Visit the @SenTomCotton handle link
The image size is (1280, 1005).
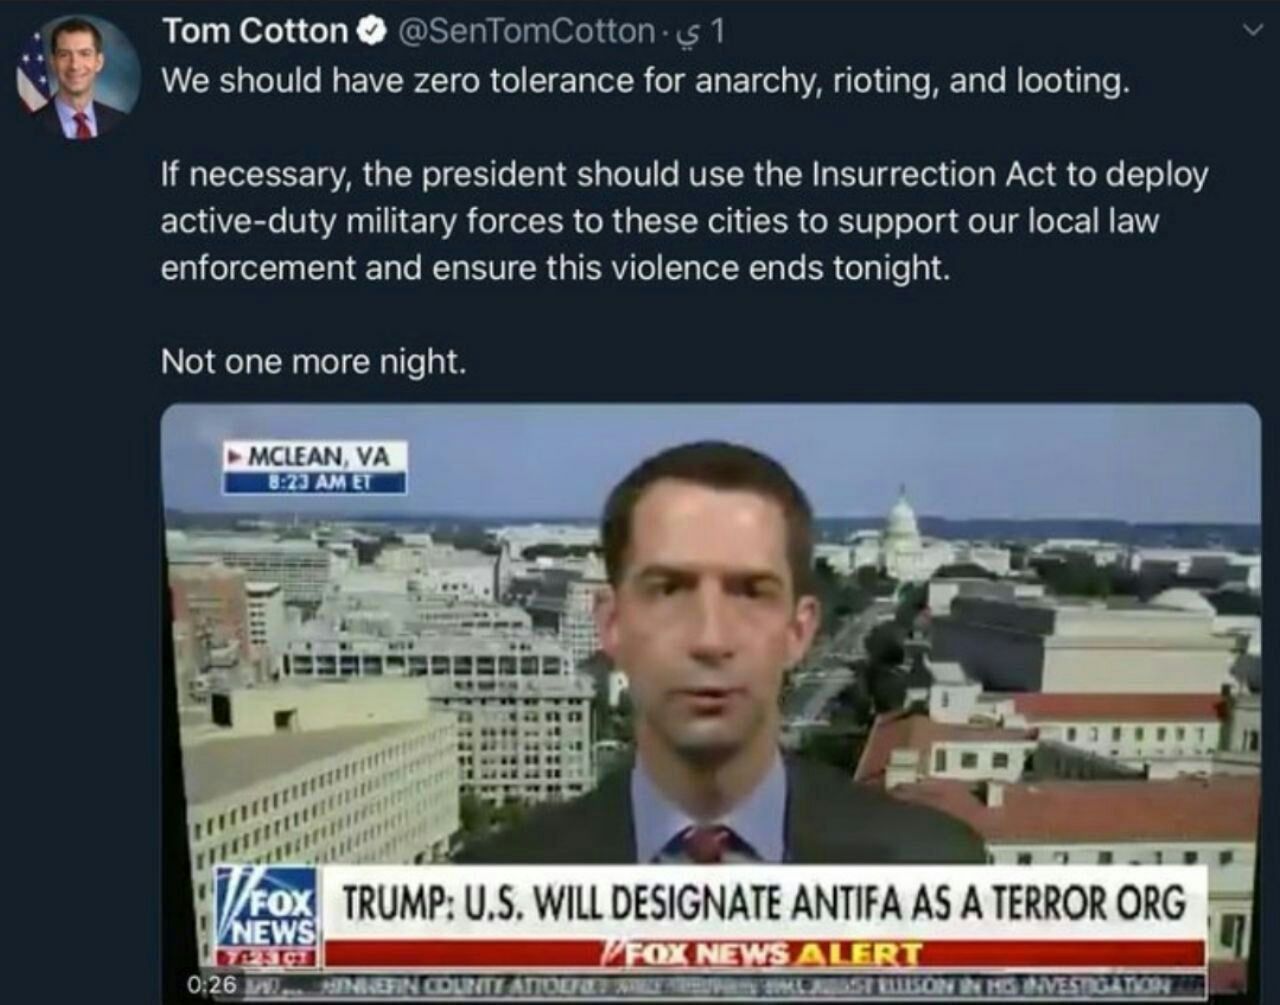526,31
